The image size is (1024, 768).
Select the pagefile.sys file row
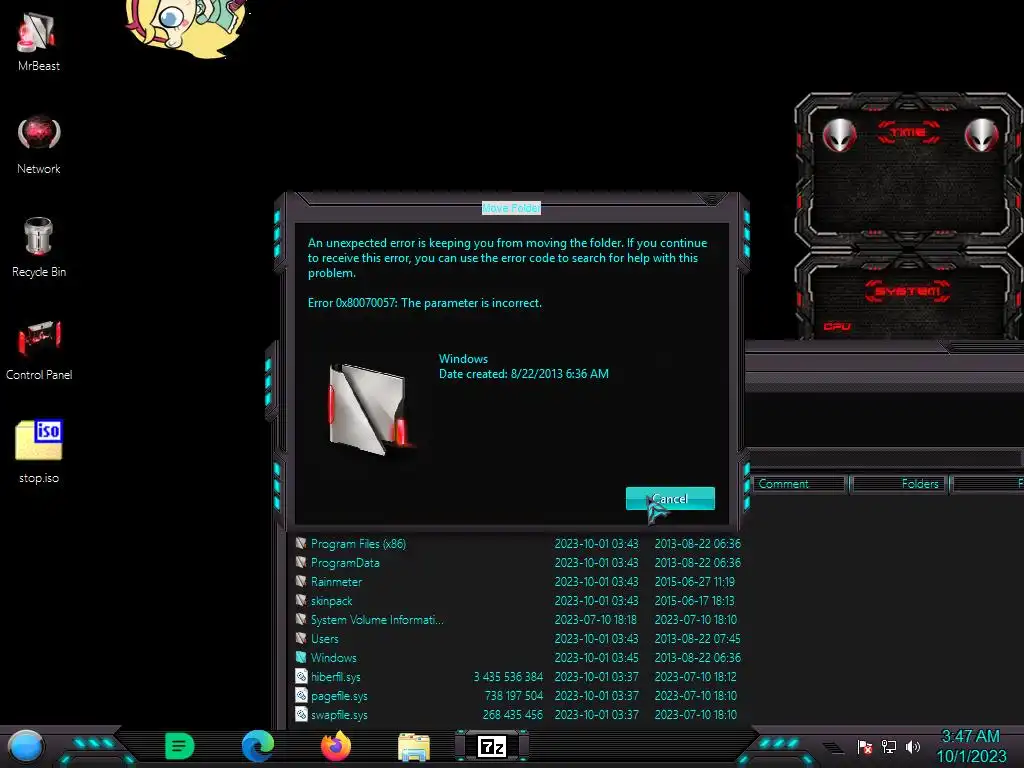click(x=518, y=696)
